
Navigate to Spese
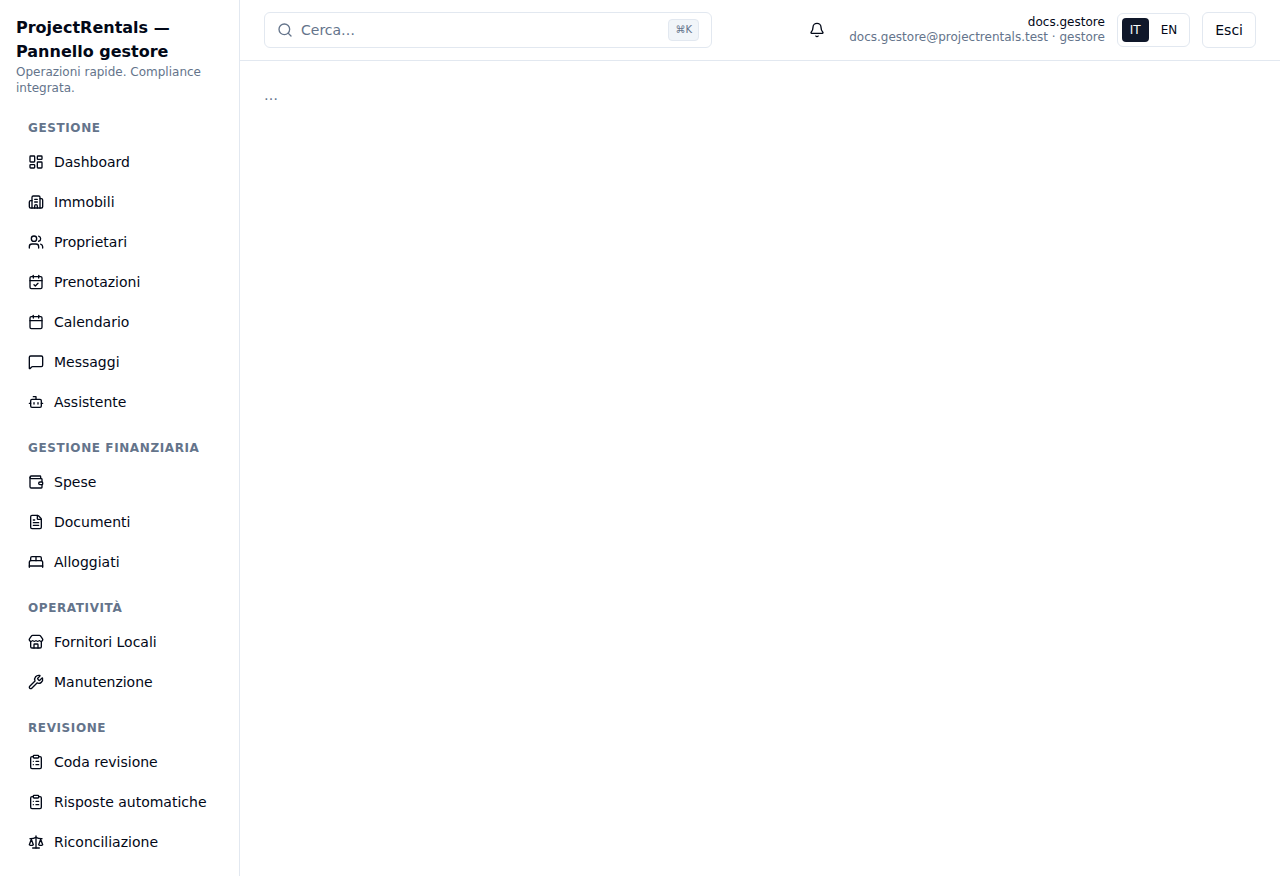click(x=120, y=482)
